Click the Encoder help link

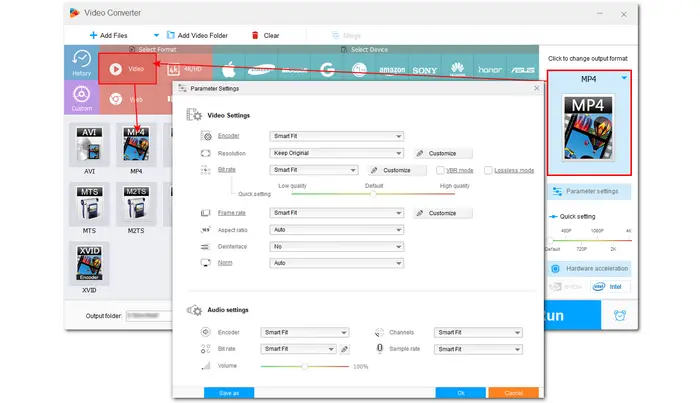tap(229, 136)
